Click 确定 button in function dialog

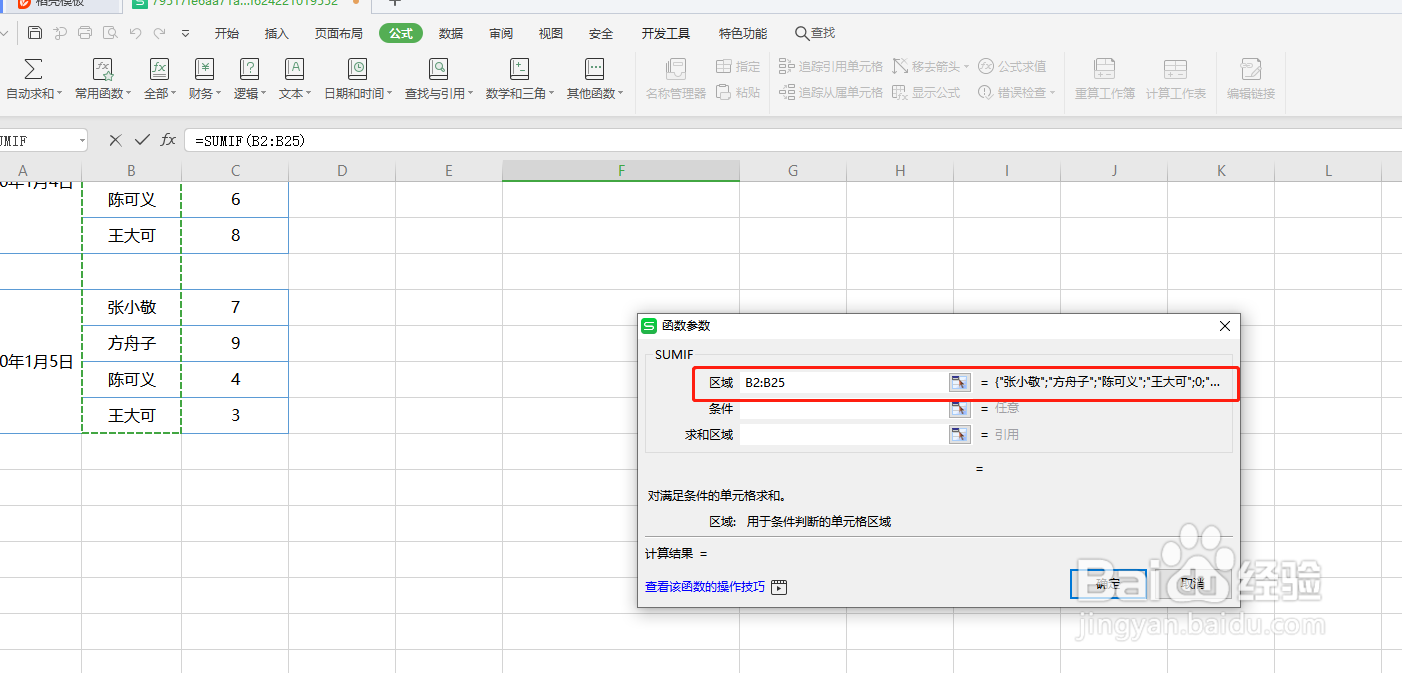(x=1108, y=584)
